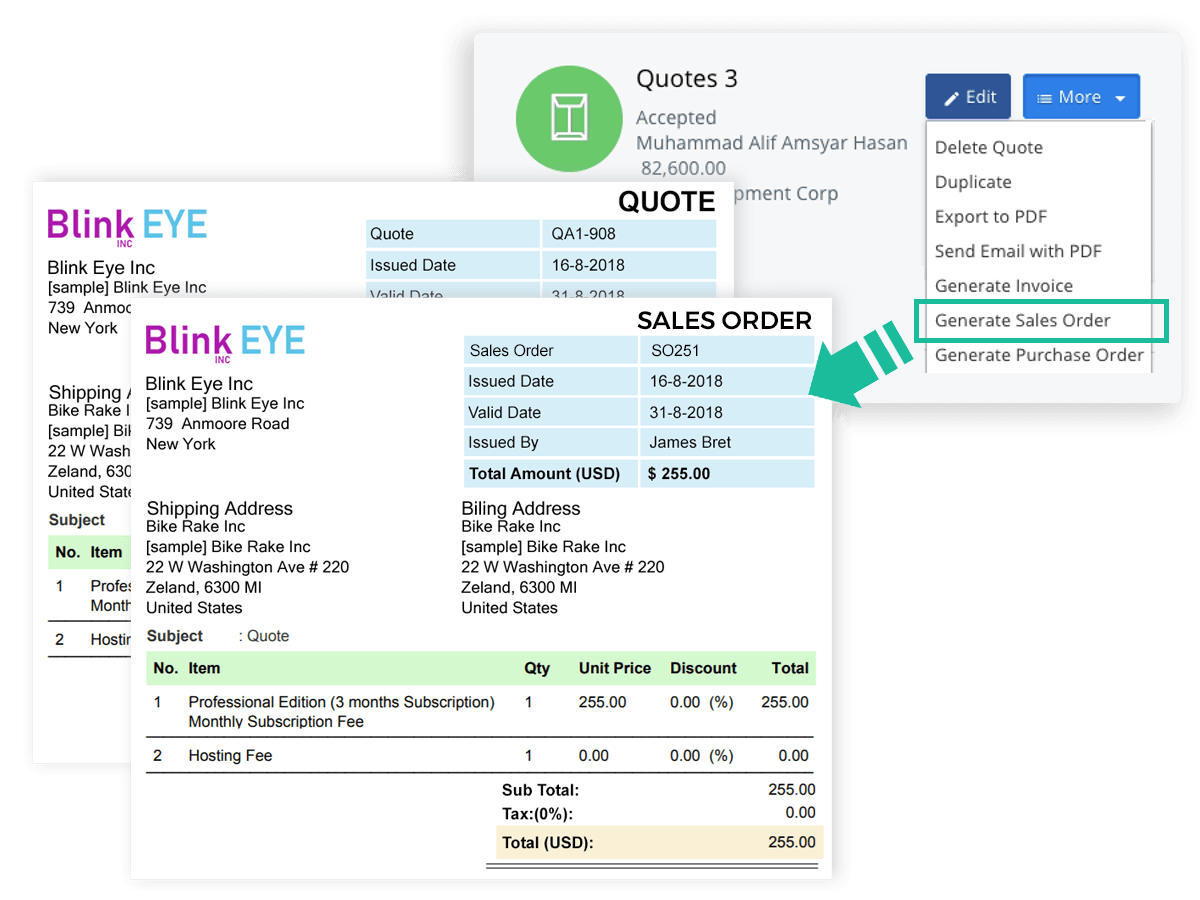This screenshot has height=900, width=1200.
Task: Select Export to PDF option
Action: 991,217
